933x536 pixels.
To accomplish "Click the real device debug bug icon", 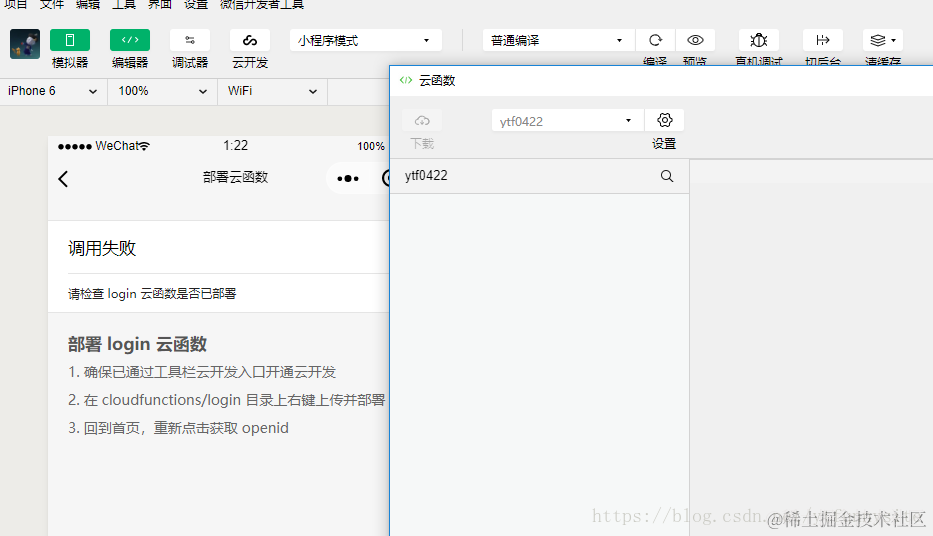I will [x=759, y=40].
